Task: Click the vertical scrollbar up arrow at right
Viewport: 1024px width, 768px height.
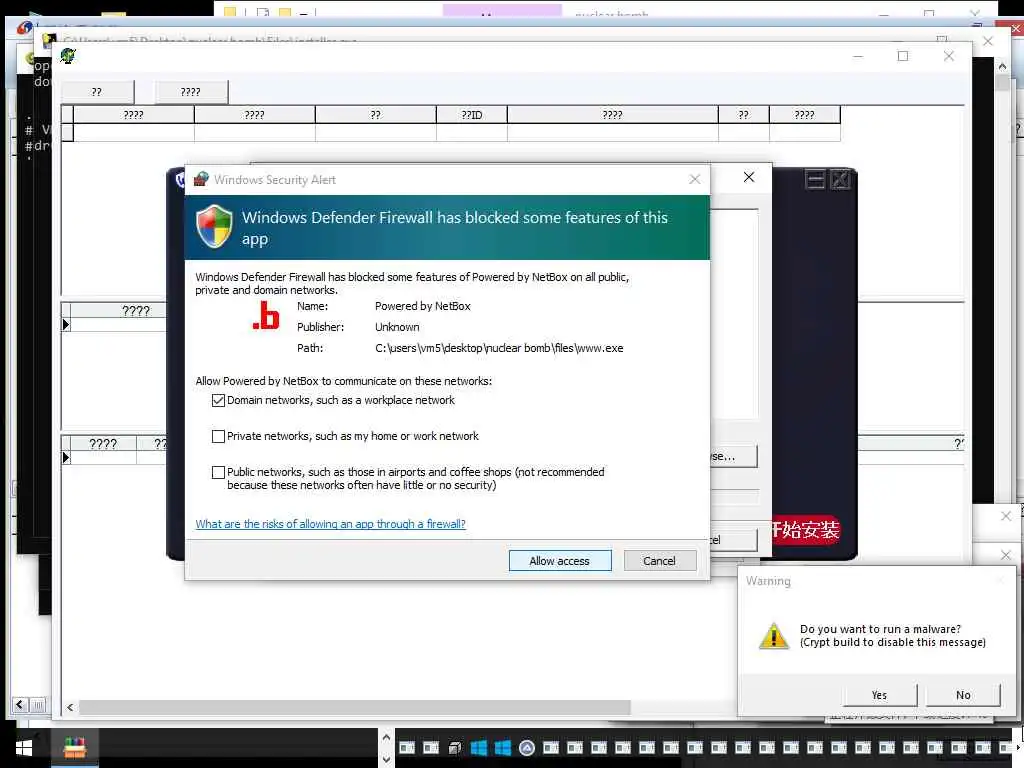Action: [1002, 66]
